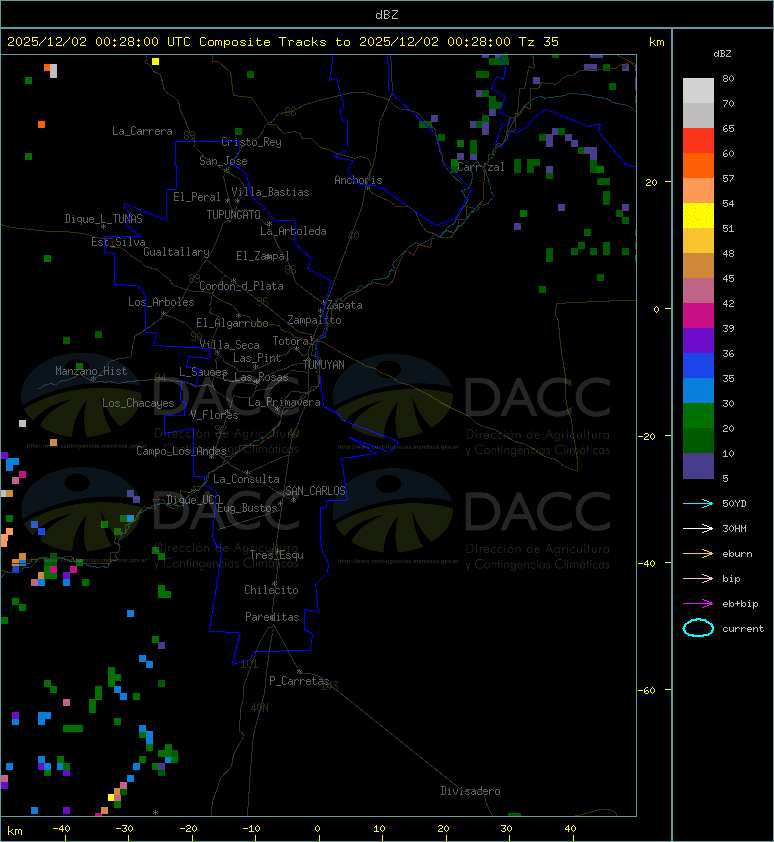Click the Dique_UCL label
Screen dimensions: 774x842
point(194,500)
